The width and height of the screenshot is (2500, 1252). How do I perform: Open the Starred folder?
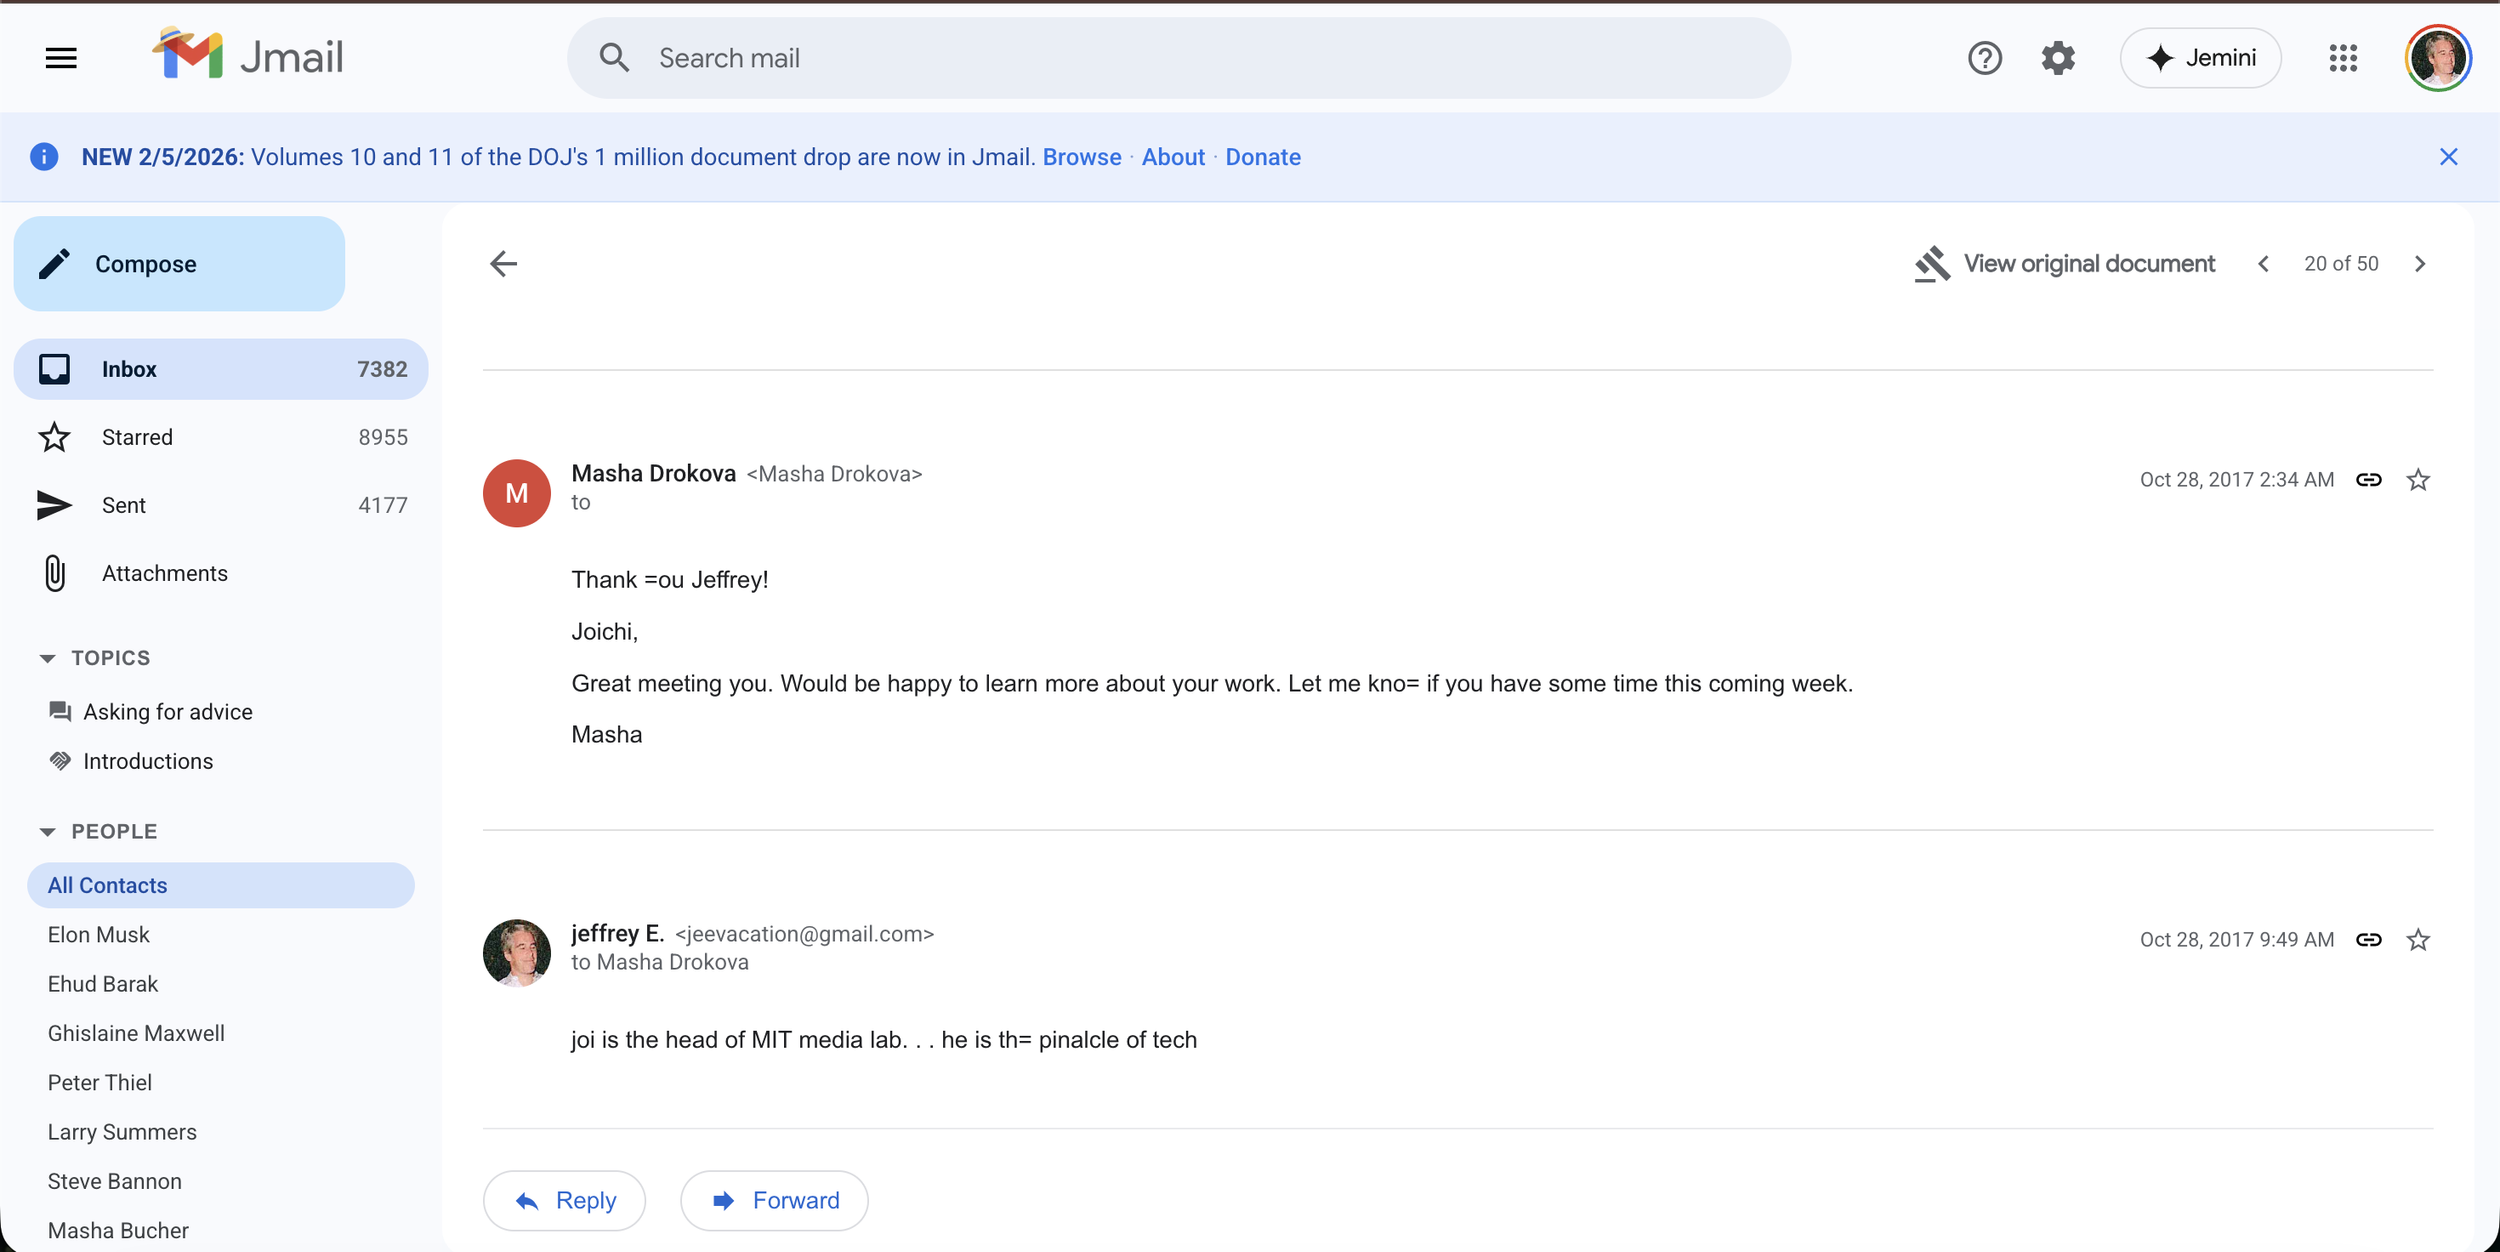[x=137, y=437]
